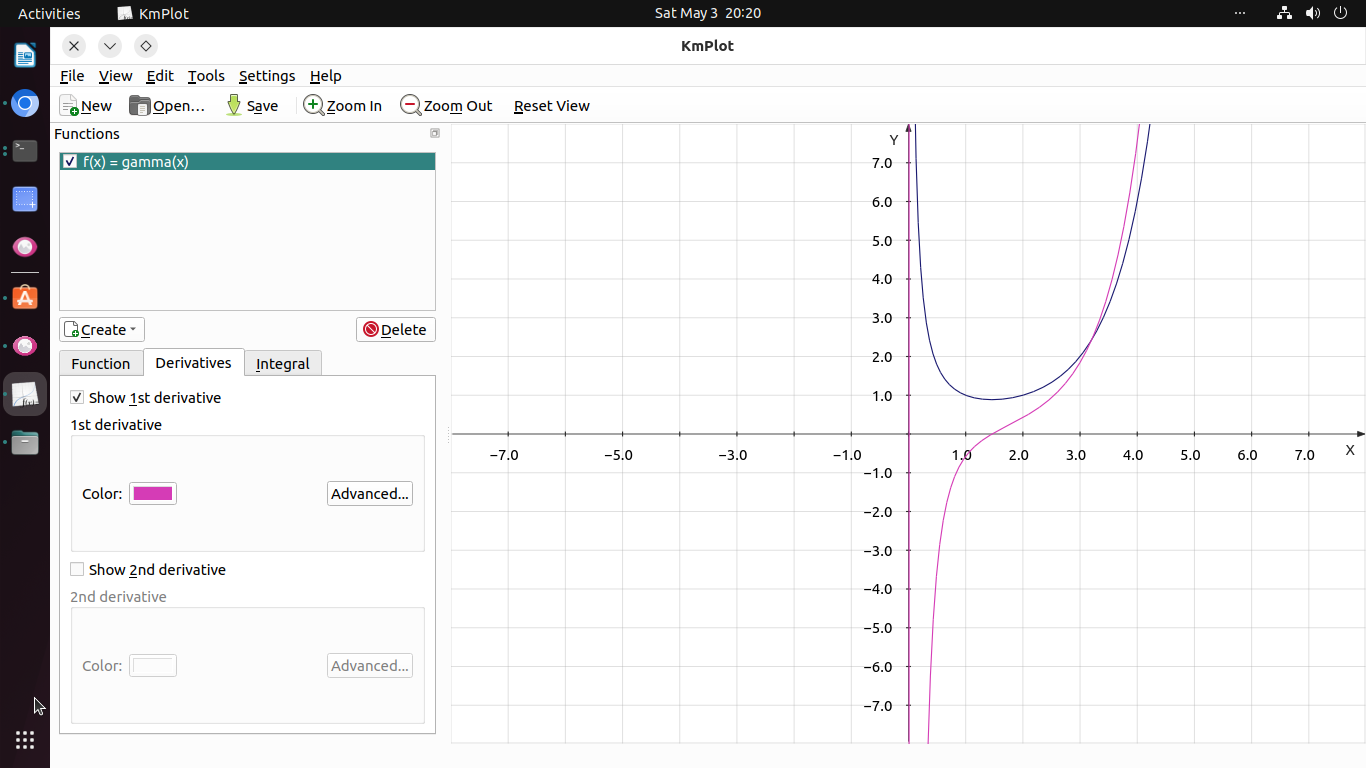The height and width of the screenshot is (768, 1366).
Task: Zoom in on the graph
Action: 343,106
